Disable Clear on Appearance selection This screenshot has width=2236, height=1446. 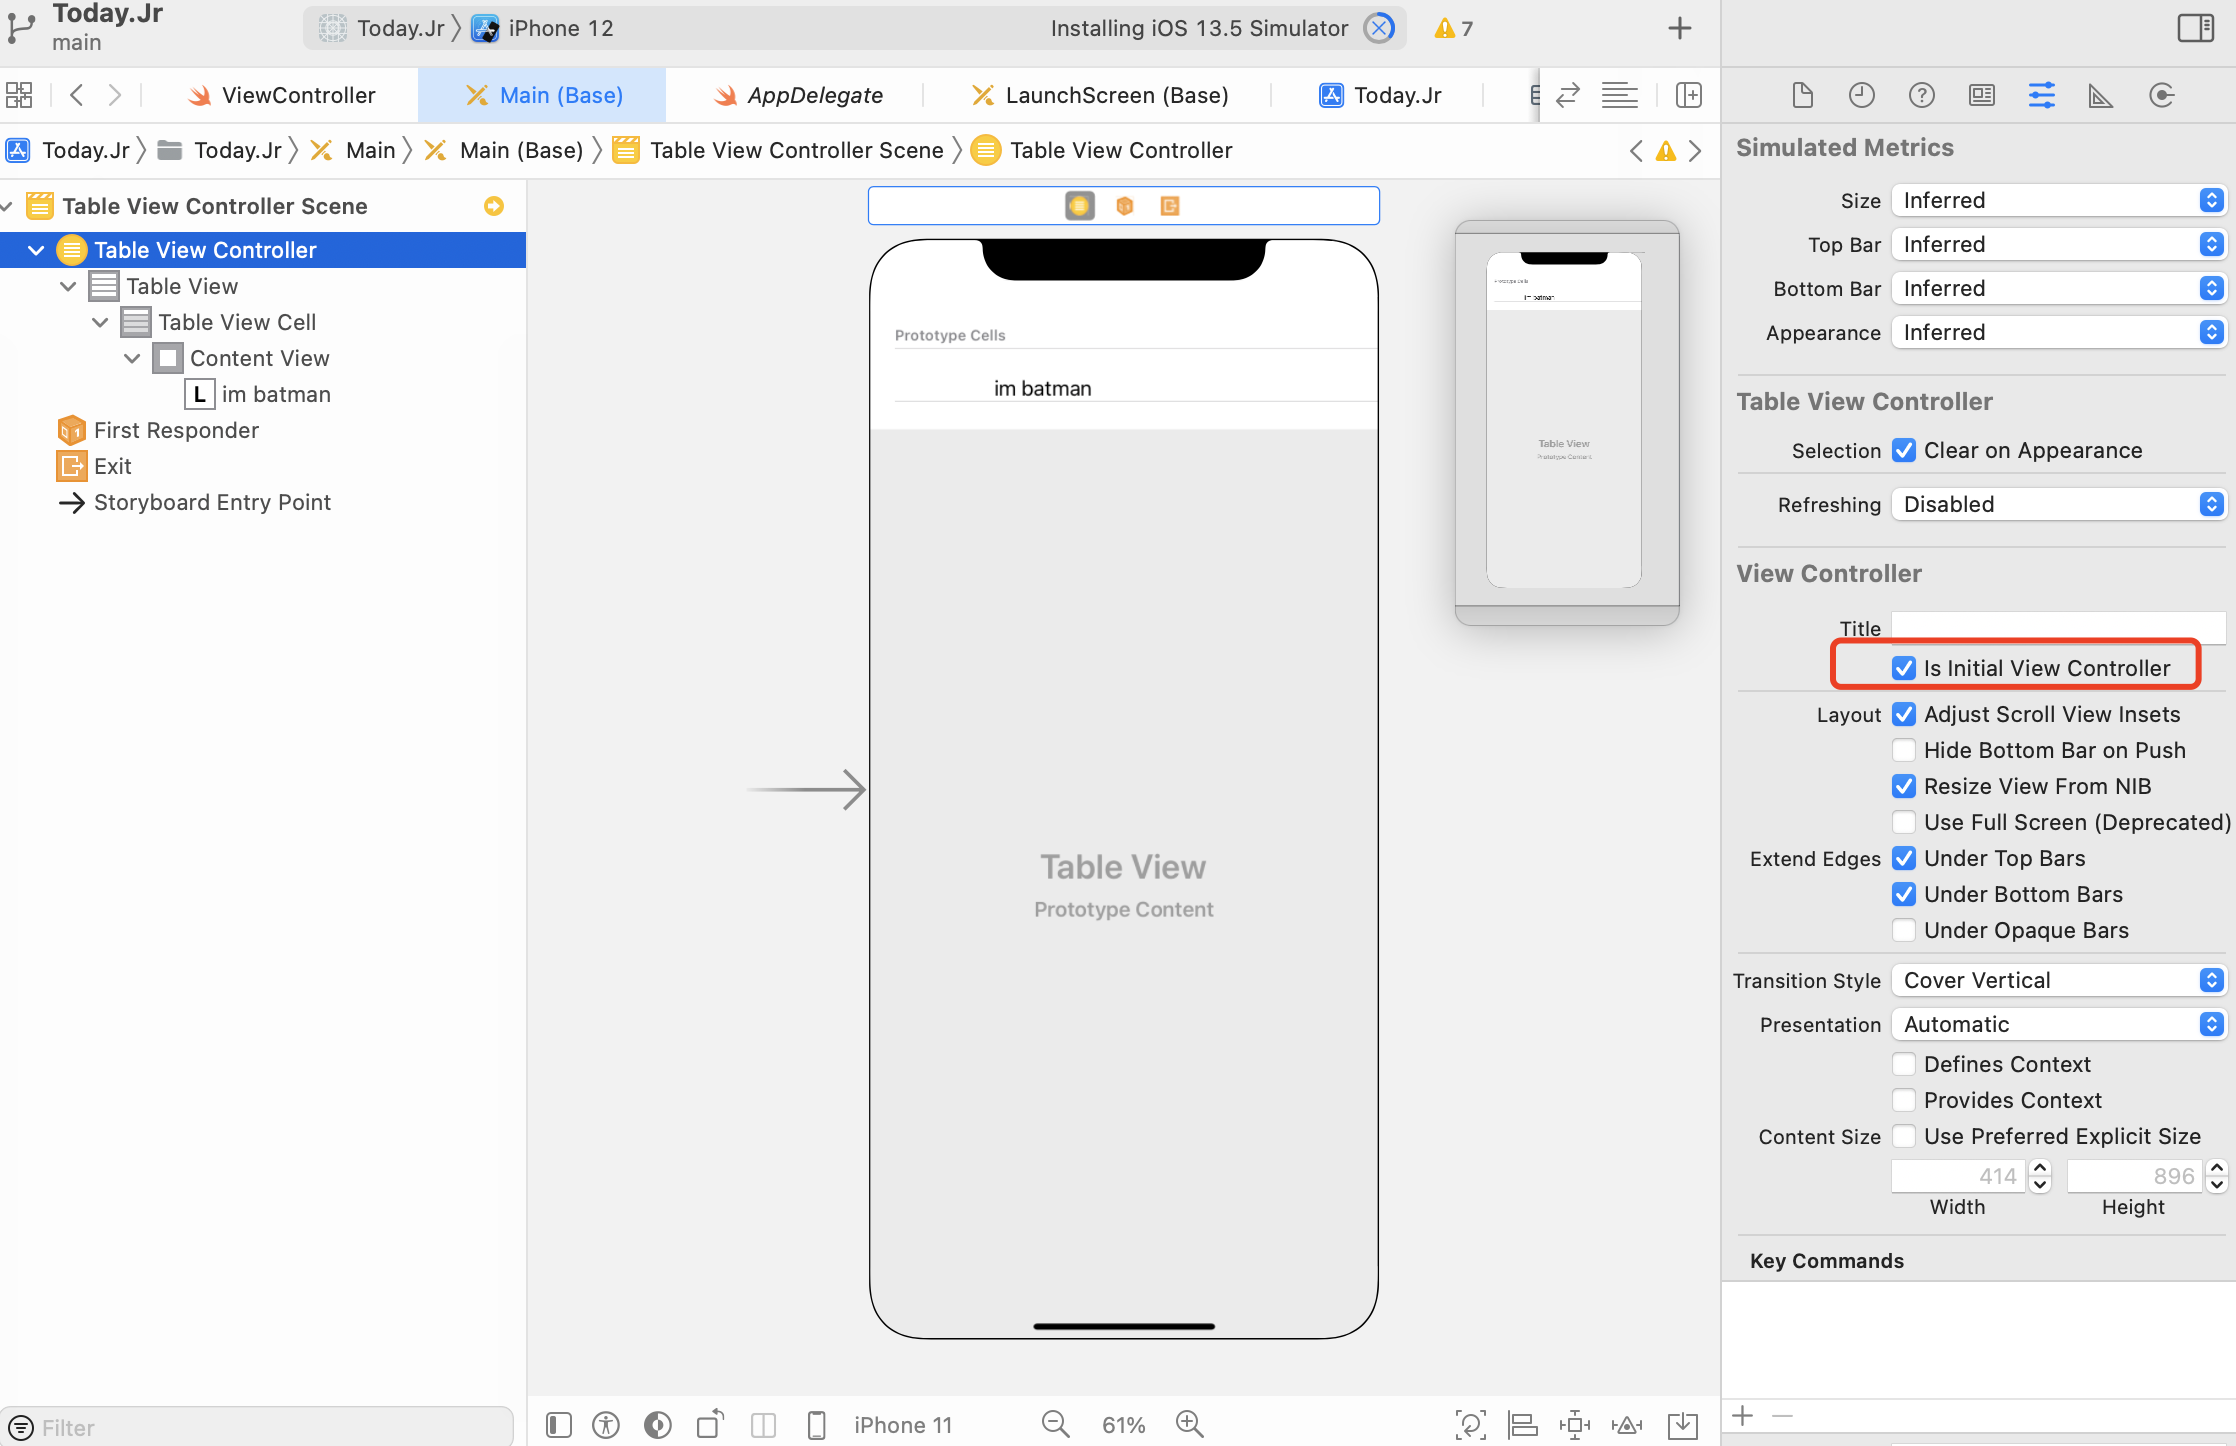[1903, 451]
